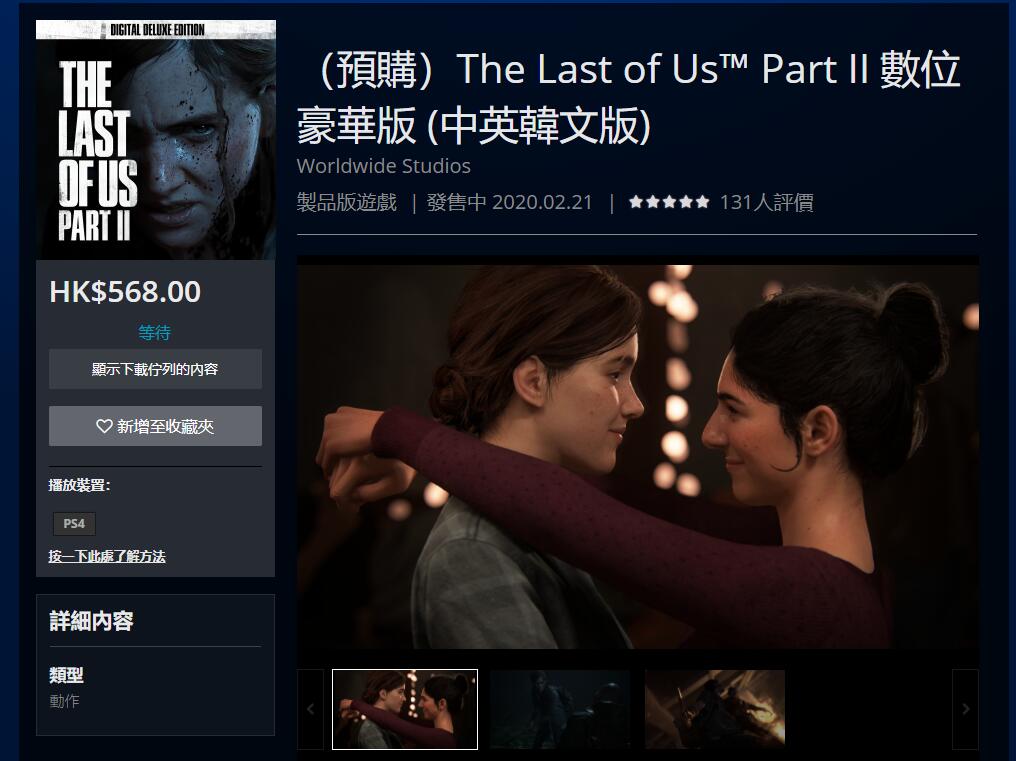The image size is (1016, 761).
Task: Click the HK$568.00 price label
Action: 125,292
